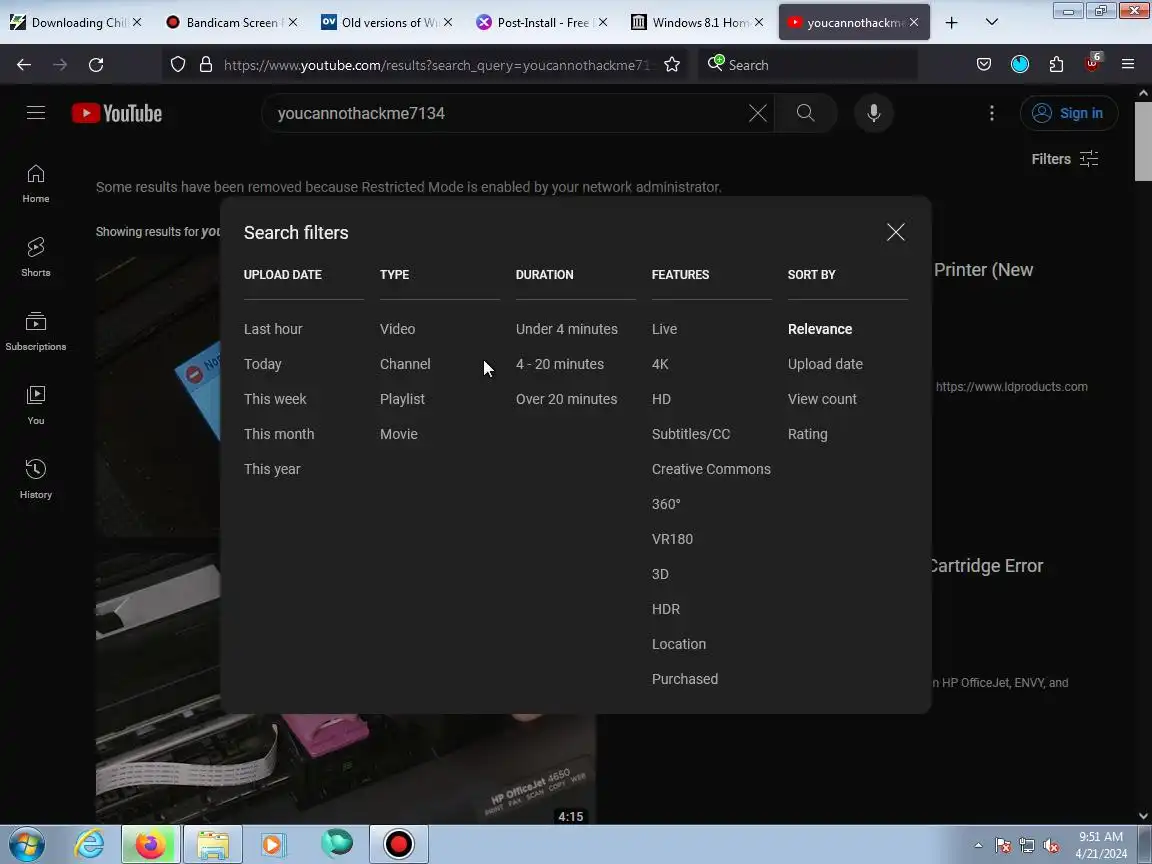Enable the Live feature filter
This screenshot has height=864, width=1152.
tap(664, 329)
